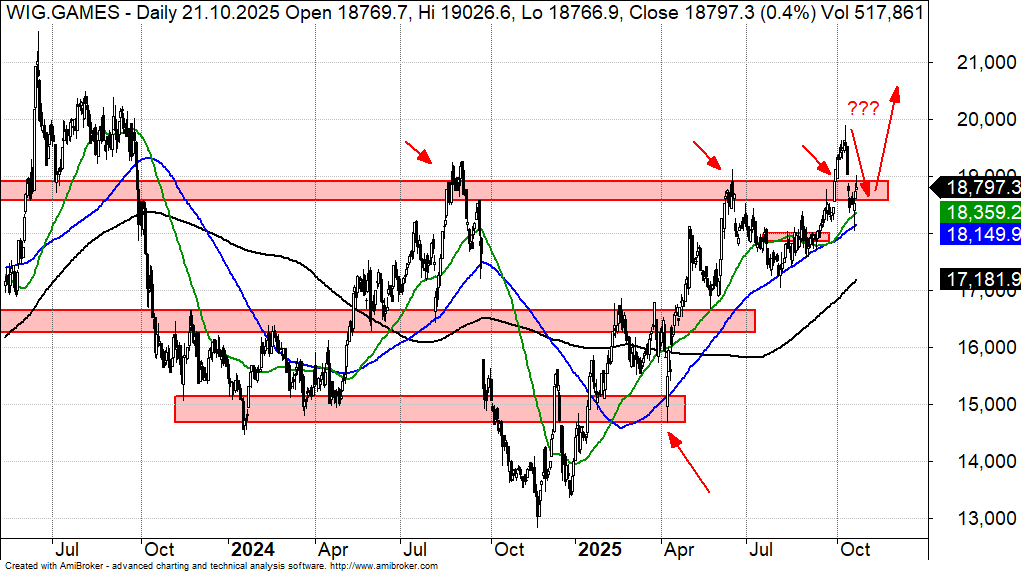Click the 2024 label on time axis
The height and width of the screenshot is (572, 1021).
[x=251, y=549]
